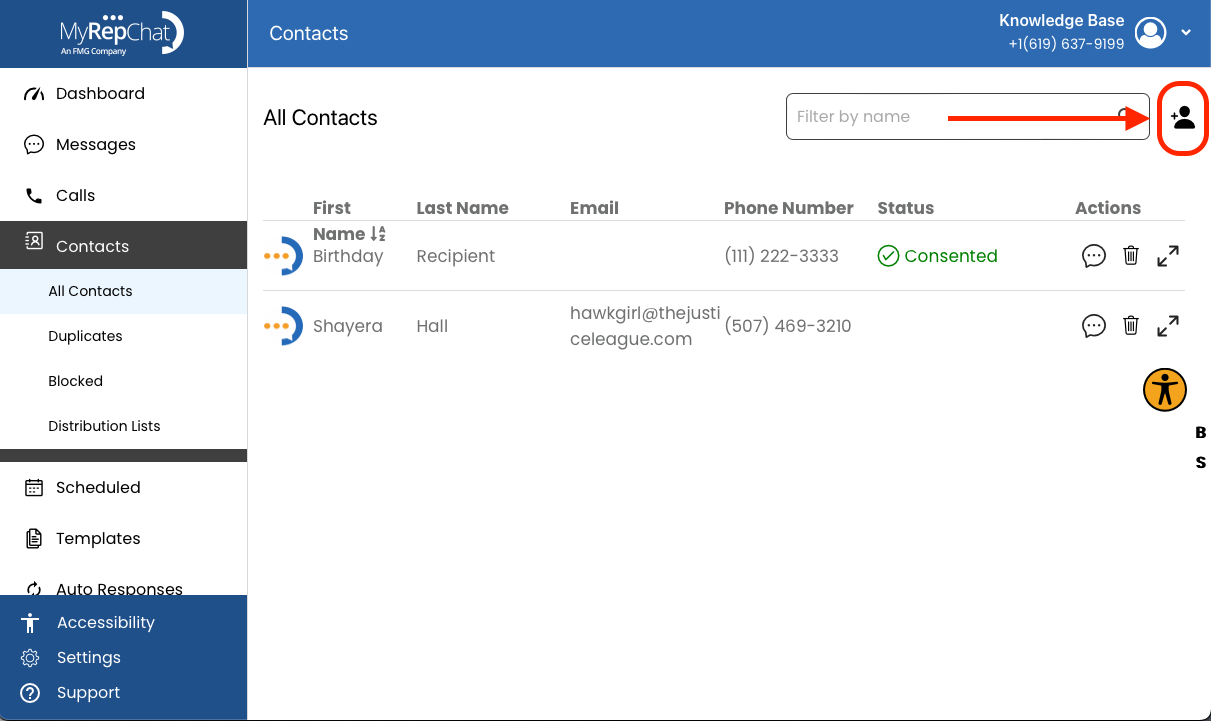Click the Filter by name field

[968, 117]
